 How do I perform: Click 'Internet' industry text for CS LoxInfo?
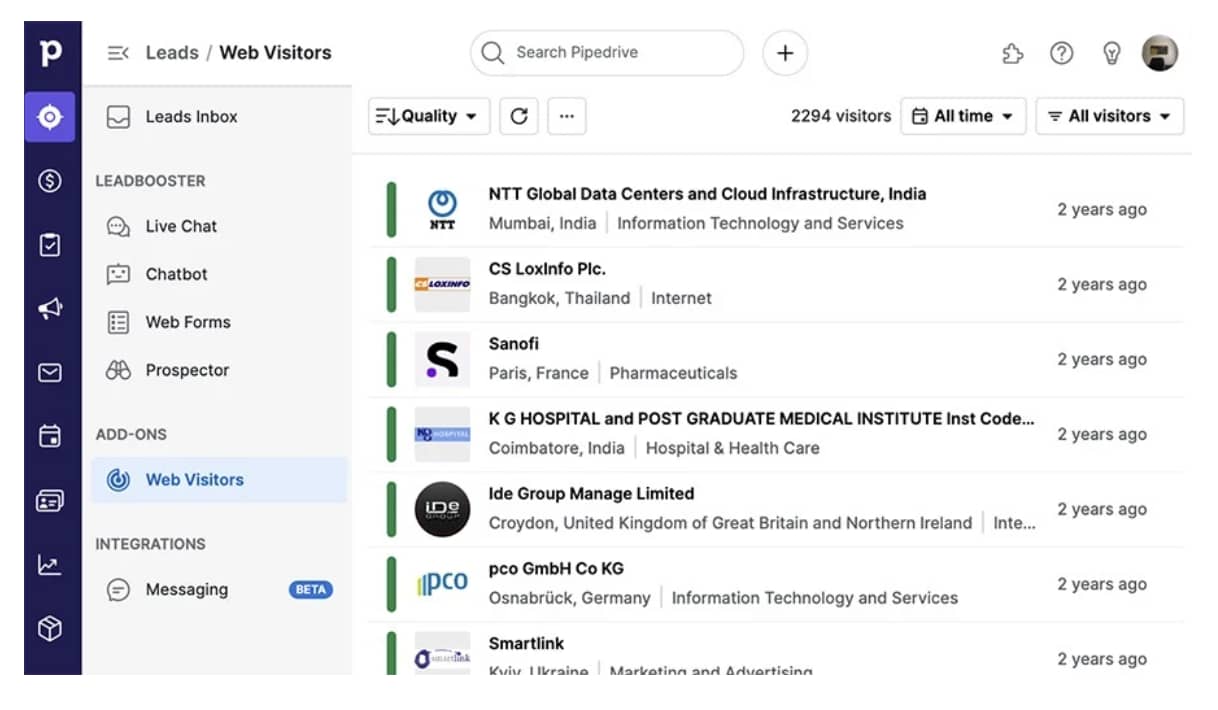point(682,298)
